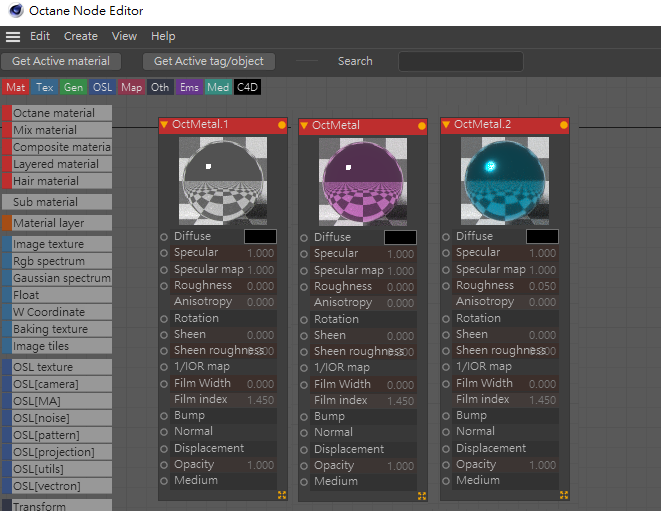
Task: Click OctMetal.1 Displacement input port
Action: pos(164,449)
